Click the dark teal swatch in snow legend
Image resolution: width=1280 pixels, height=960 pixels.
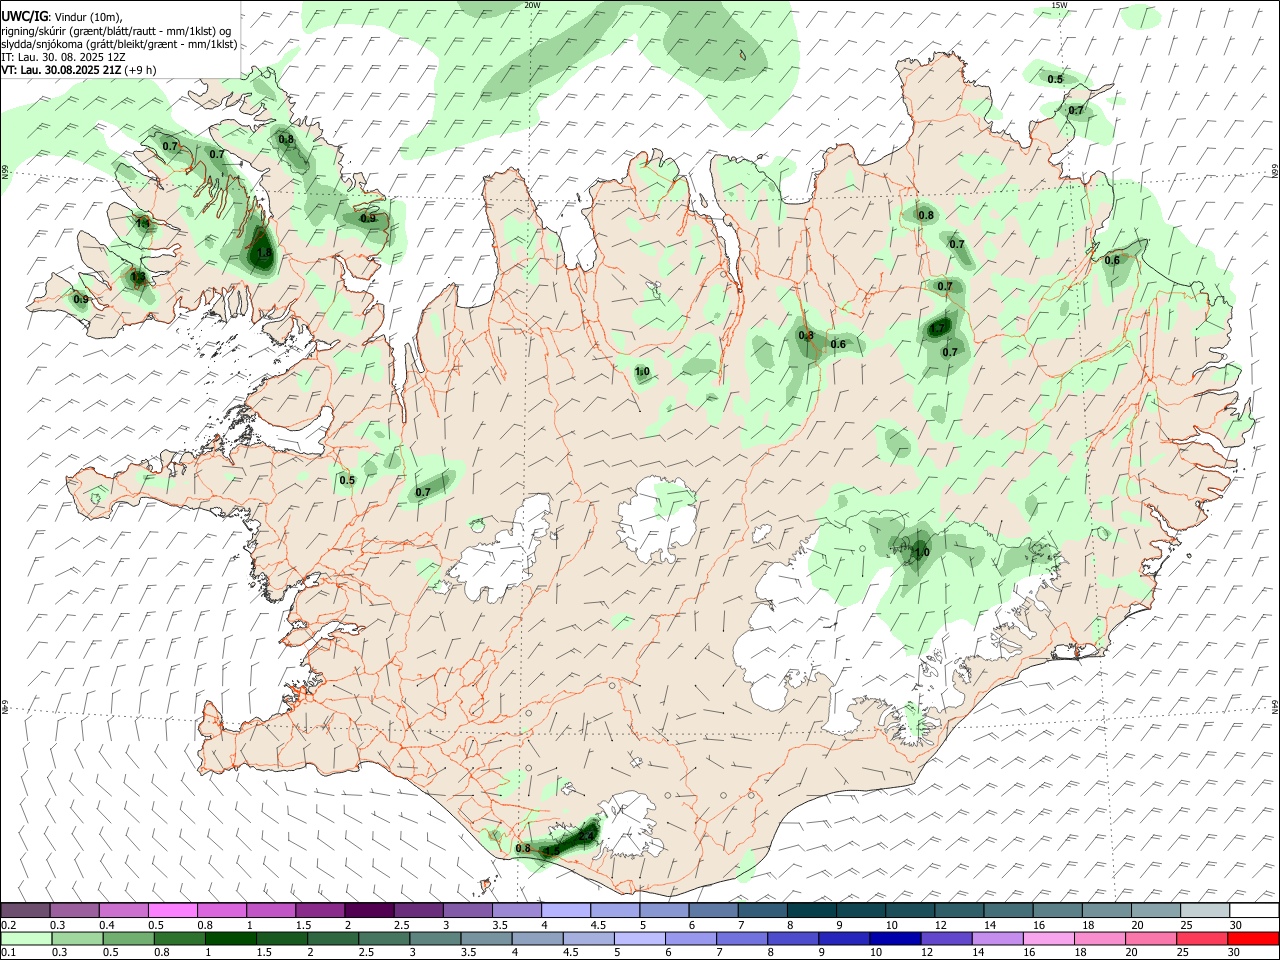tap(810, 911)
